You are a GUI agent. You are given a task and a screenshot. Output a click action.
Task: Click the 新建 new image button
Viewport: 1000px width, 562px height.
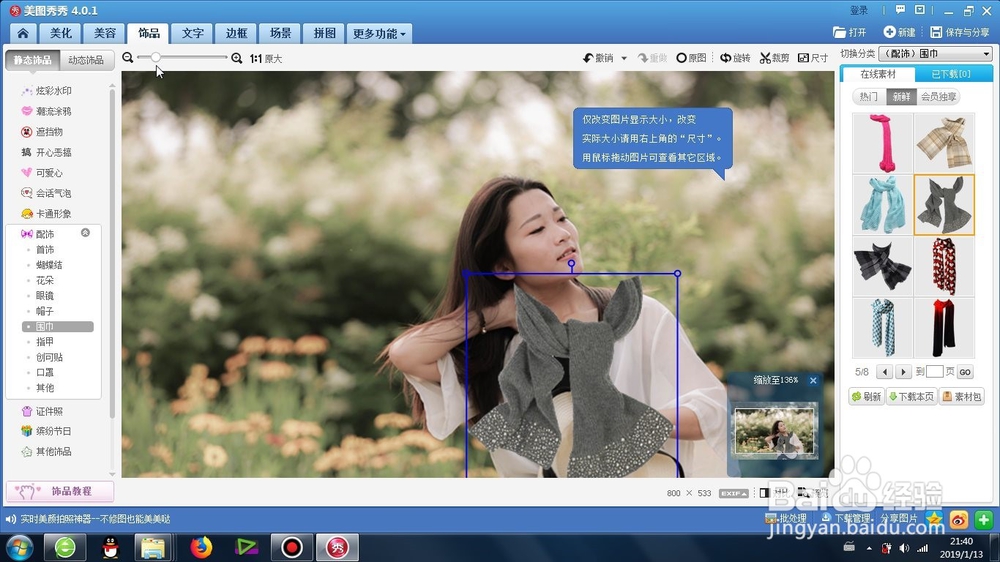pyautogui.click(x=899, y=32)
